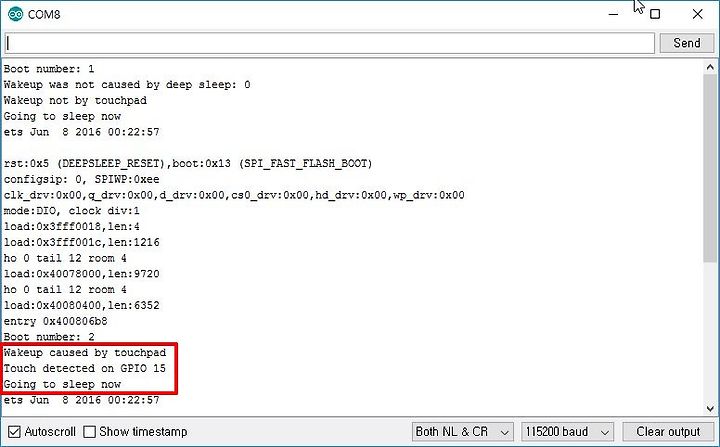Click the 'load:0x3fff0018,len:4' line
Image resolution: width=720 pixels, height=447 pixels.
72,226
